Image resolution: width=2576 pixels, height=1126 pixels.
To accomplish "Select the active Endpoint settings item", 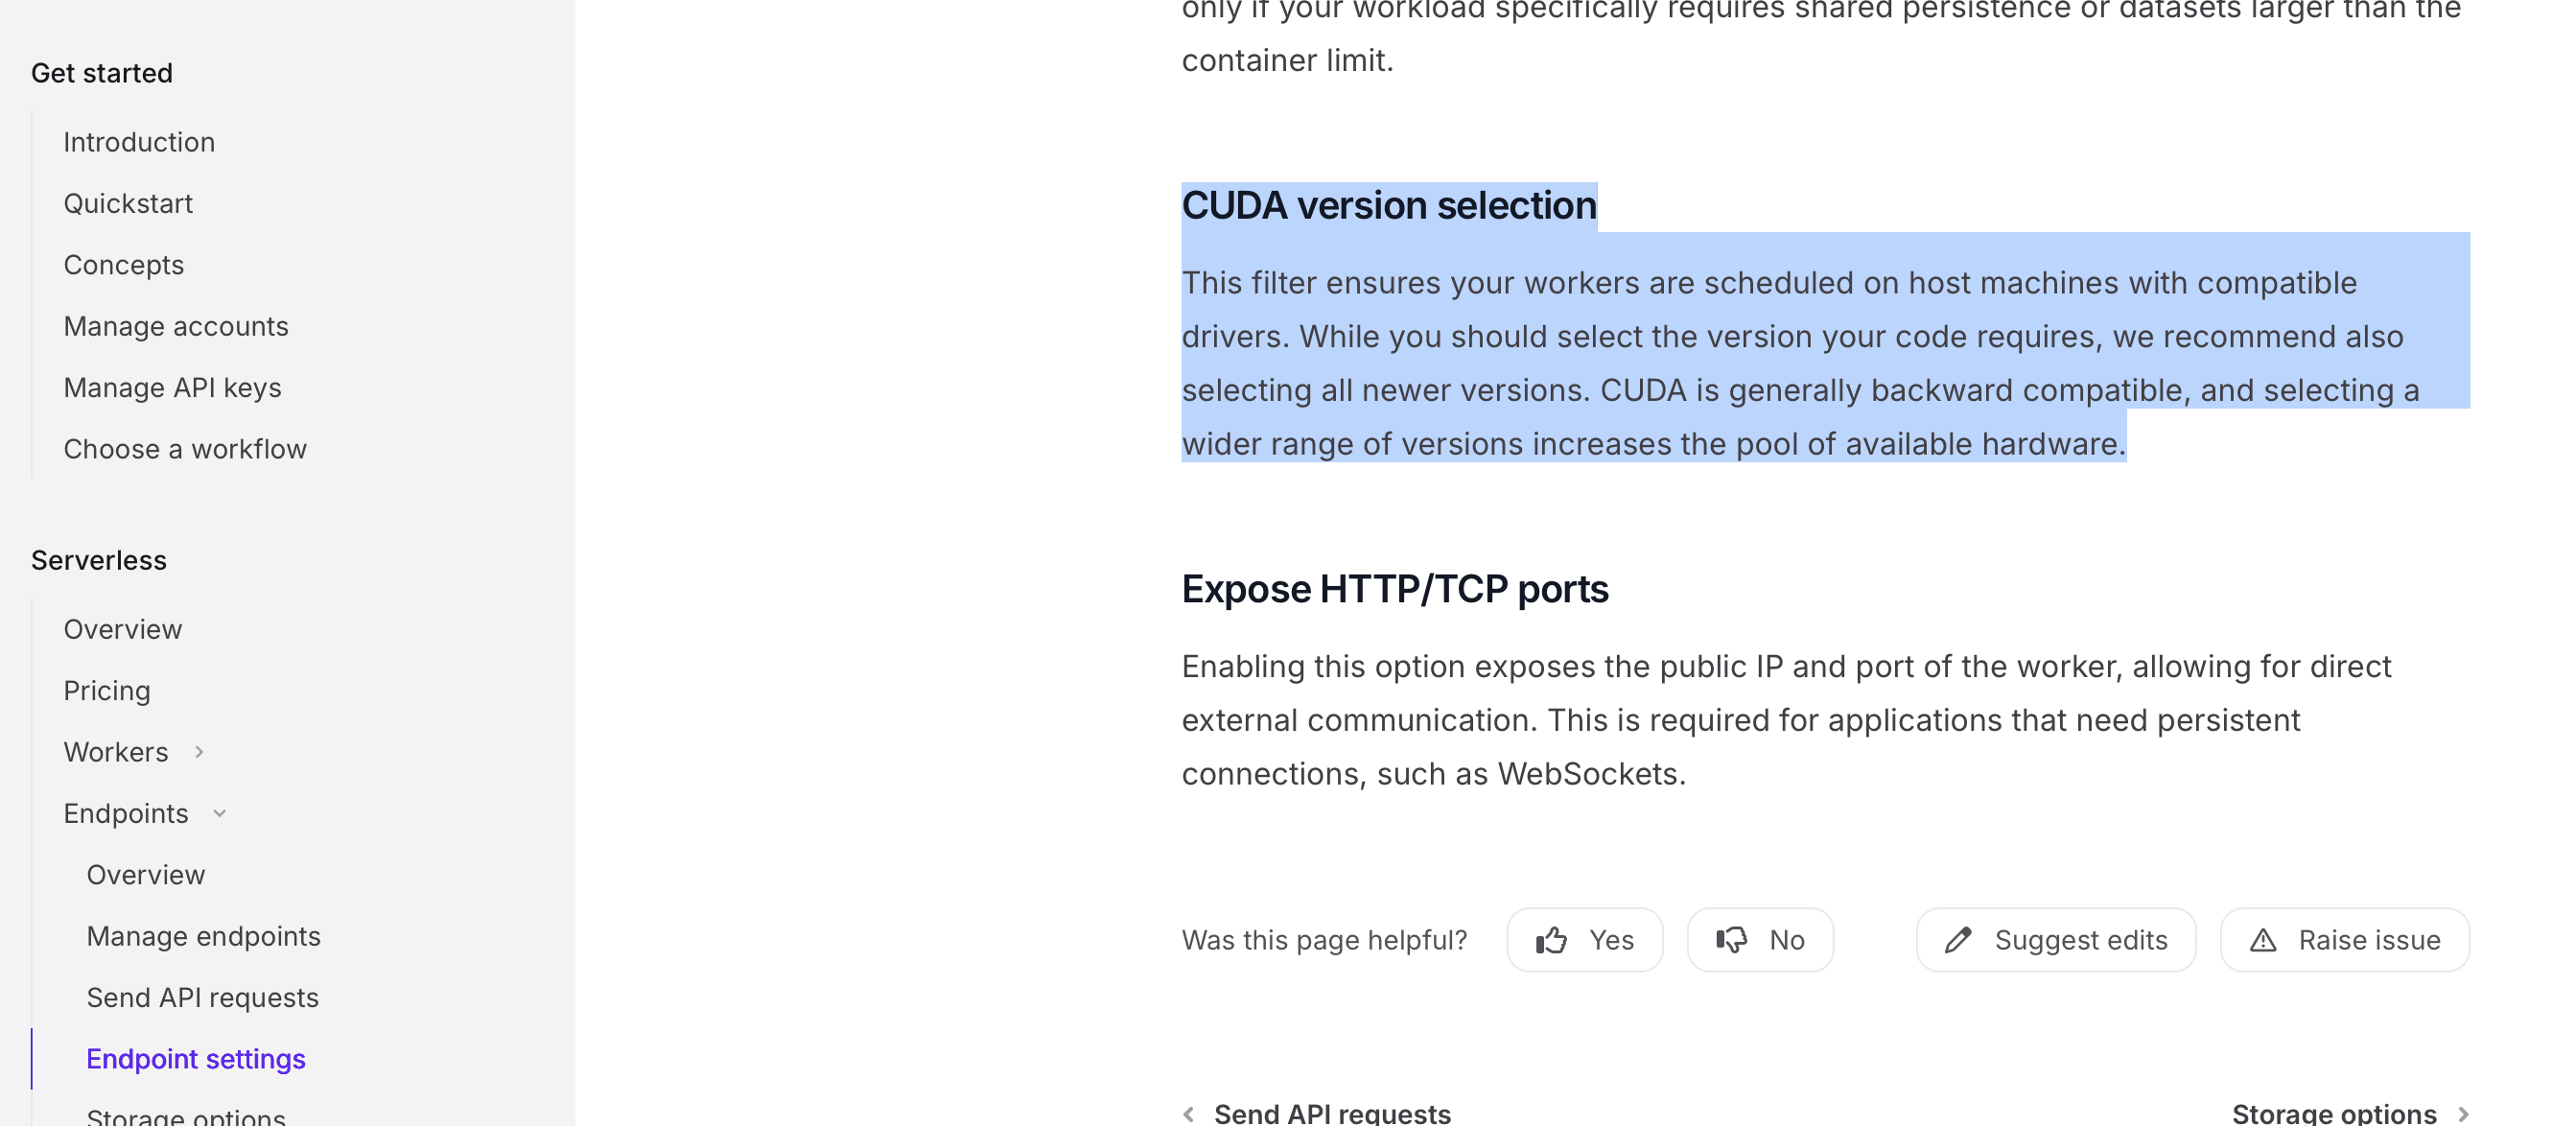I will [196, 1059].
